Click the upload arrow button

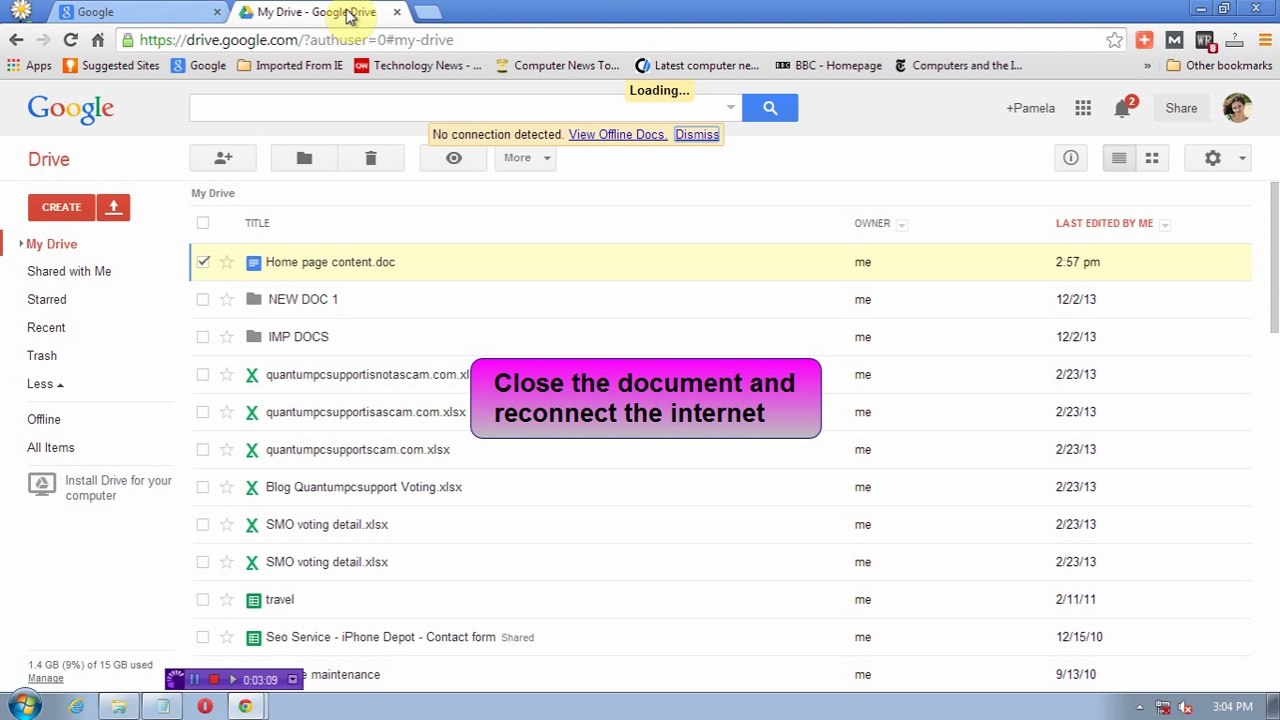(113, 207)
